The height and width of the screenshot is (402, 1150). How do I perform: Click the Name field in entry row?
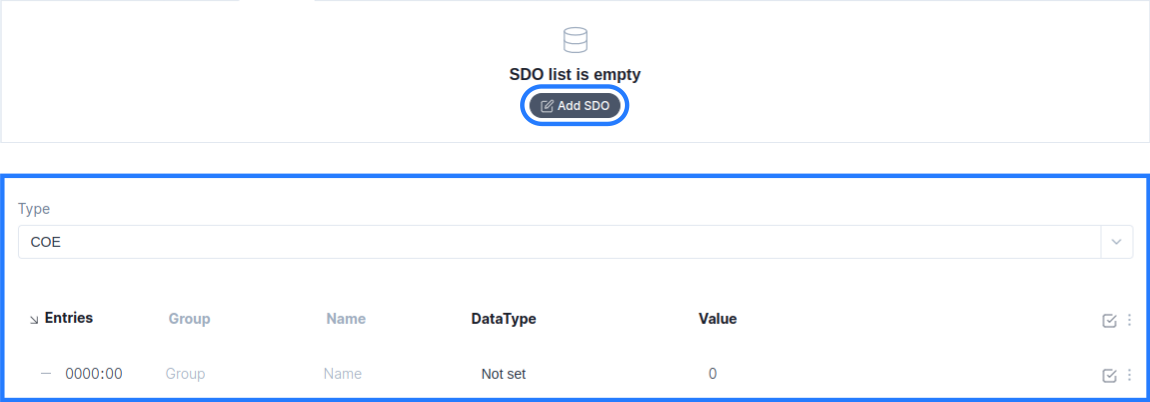(x=343, y=373)
